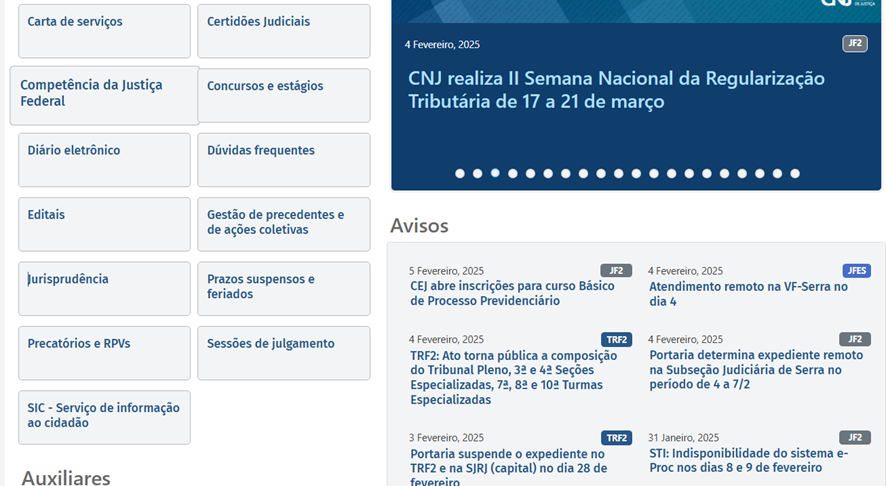The height and width of the screenshot is (486, 886).
Task: Click the '5 Fevereiro, 2025' notice date
Action: tap(446, 271)
